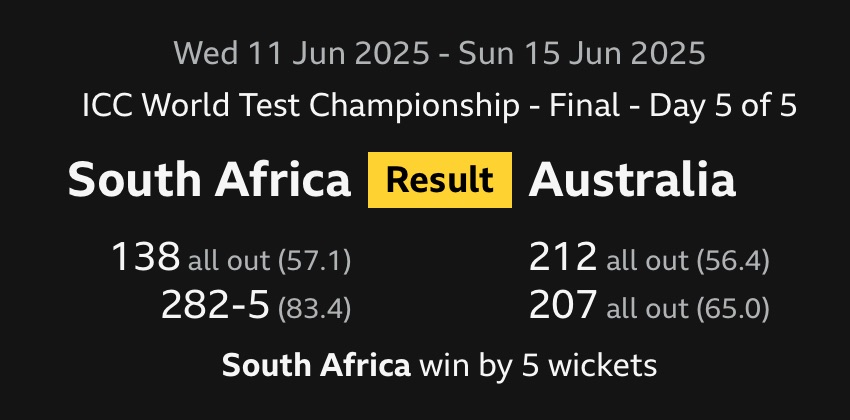This screenshot has height=420, width=850.
Task: Select the South Africa team heading
Action: coord(209,181)
